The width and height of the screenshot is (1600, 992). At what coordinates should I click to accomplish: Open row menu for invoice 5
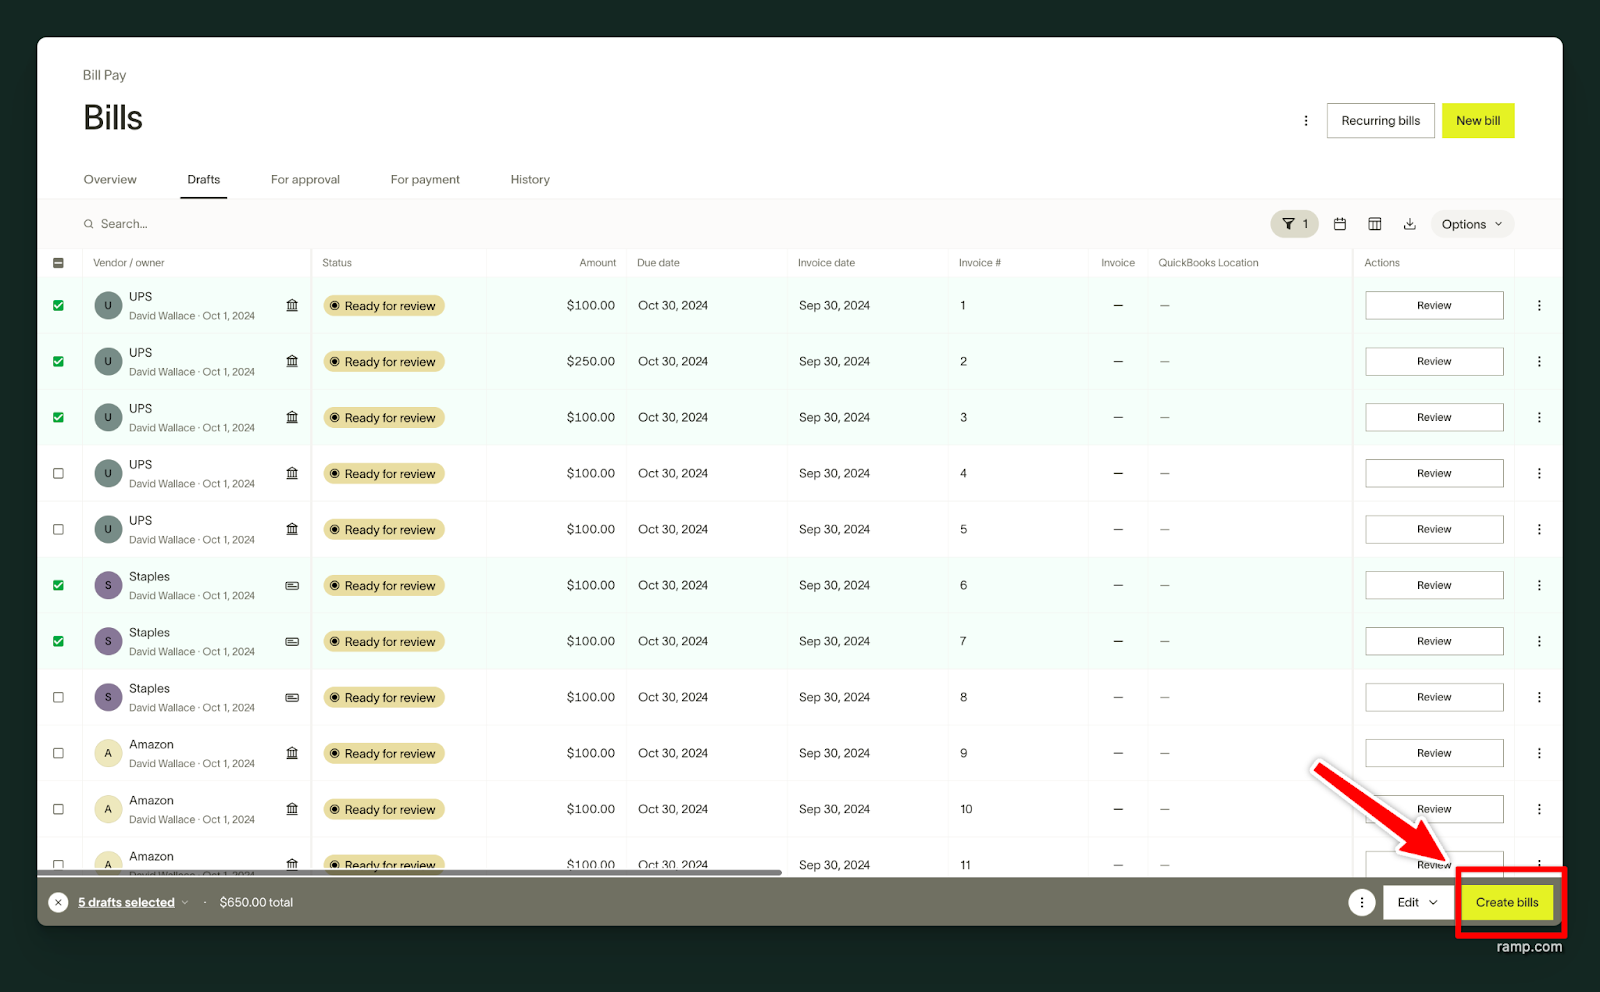pyautogui.click(x=1539, y=530)
